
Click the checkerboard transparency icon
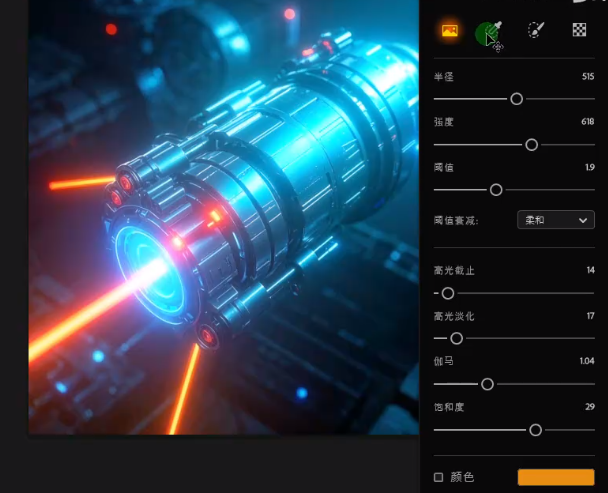pos(578,31)
